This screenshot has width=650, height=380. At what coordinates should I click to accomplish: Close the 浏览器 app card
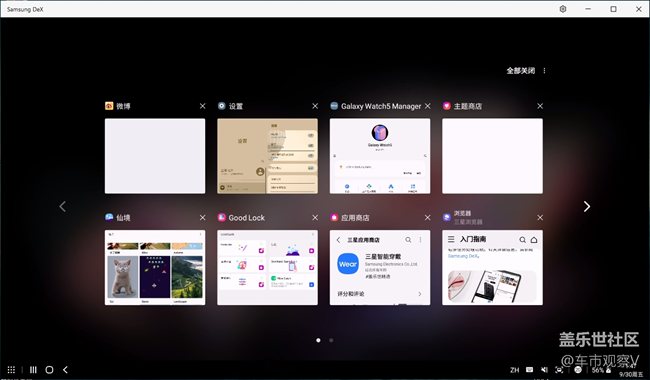click(540, 218)
